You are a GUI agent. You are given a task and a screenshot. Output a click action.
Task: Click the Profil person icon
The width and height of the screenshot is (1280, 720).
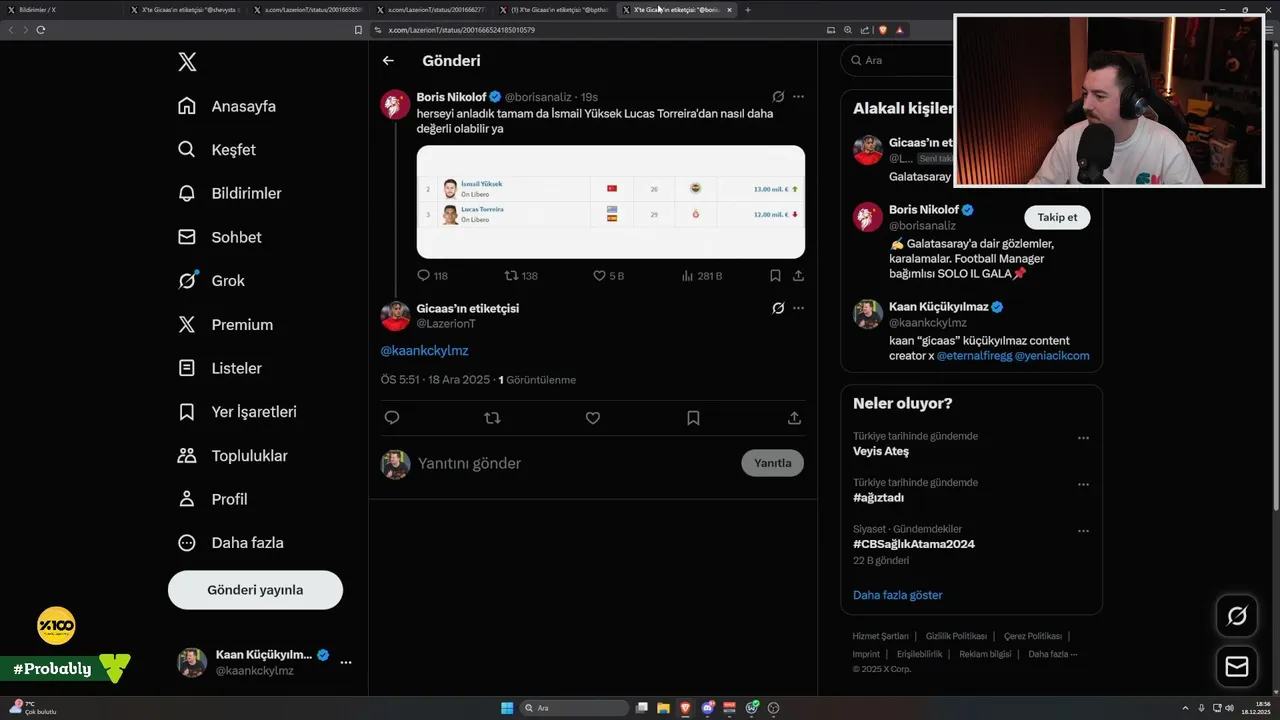click(187, 499)
